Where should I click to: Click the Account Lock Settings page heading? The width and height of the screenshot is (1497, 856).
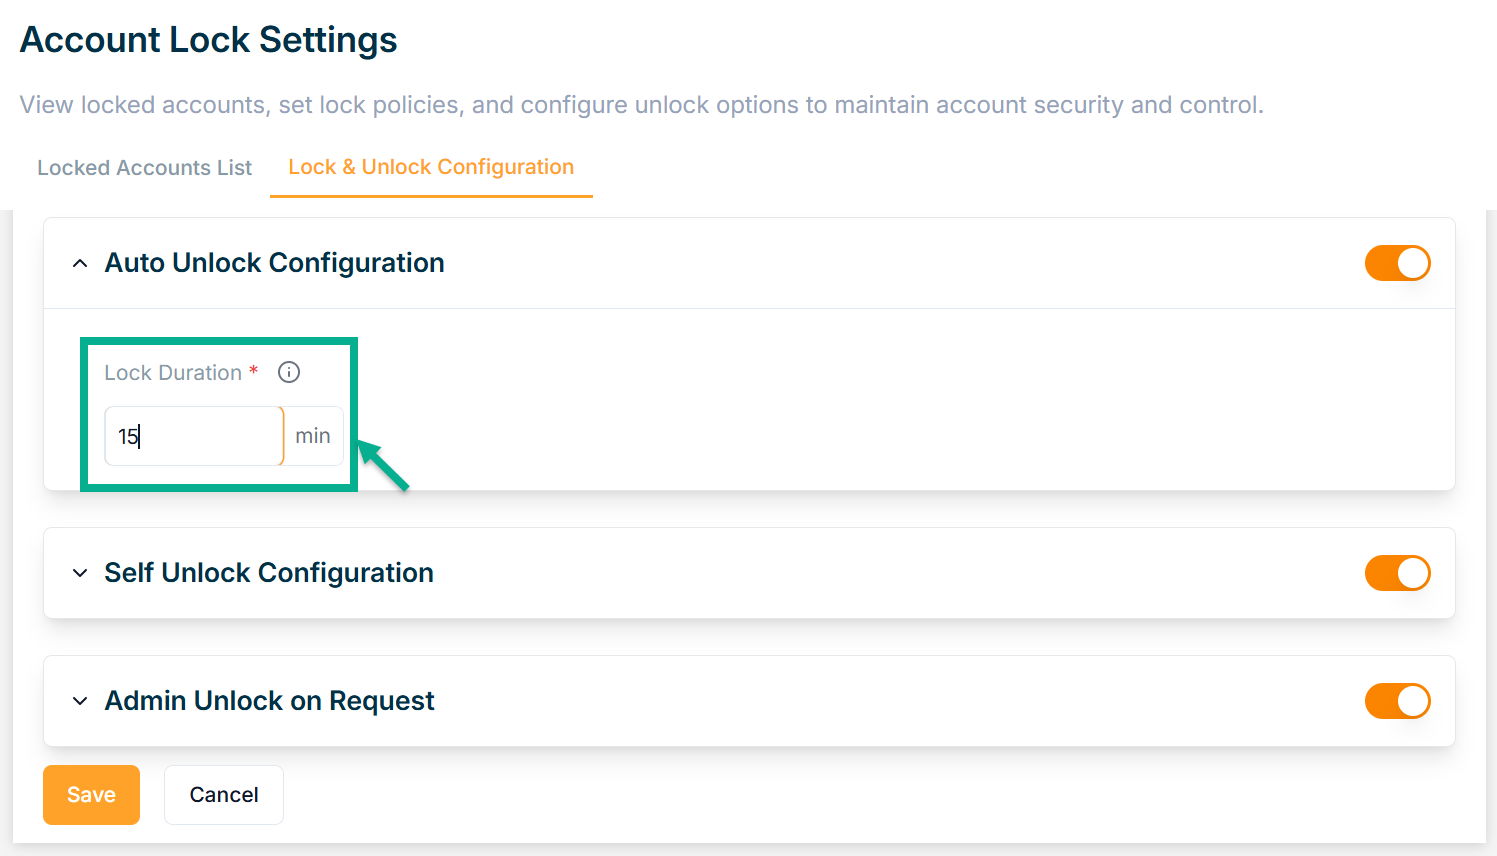pos(208,40)
